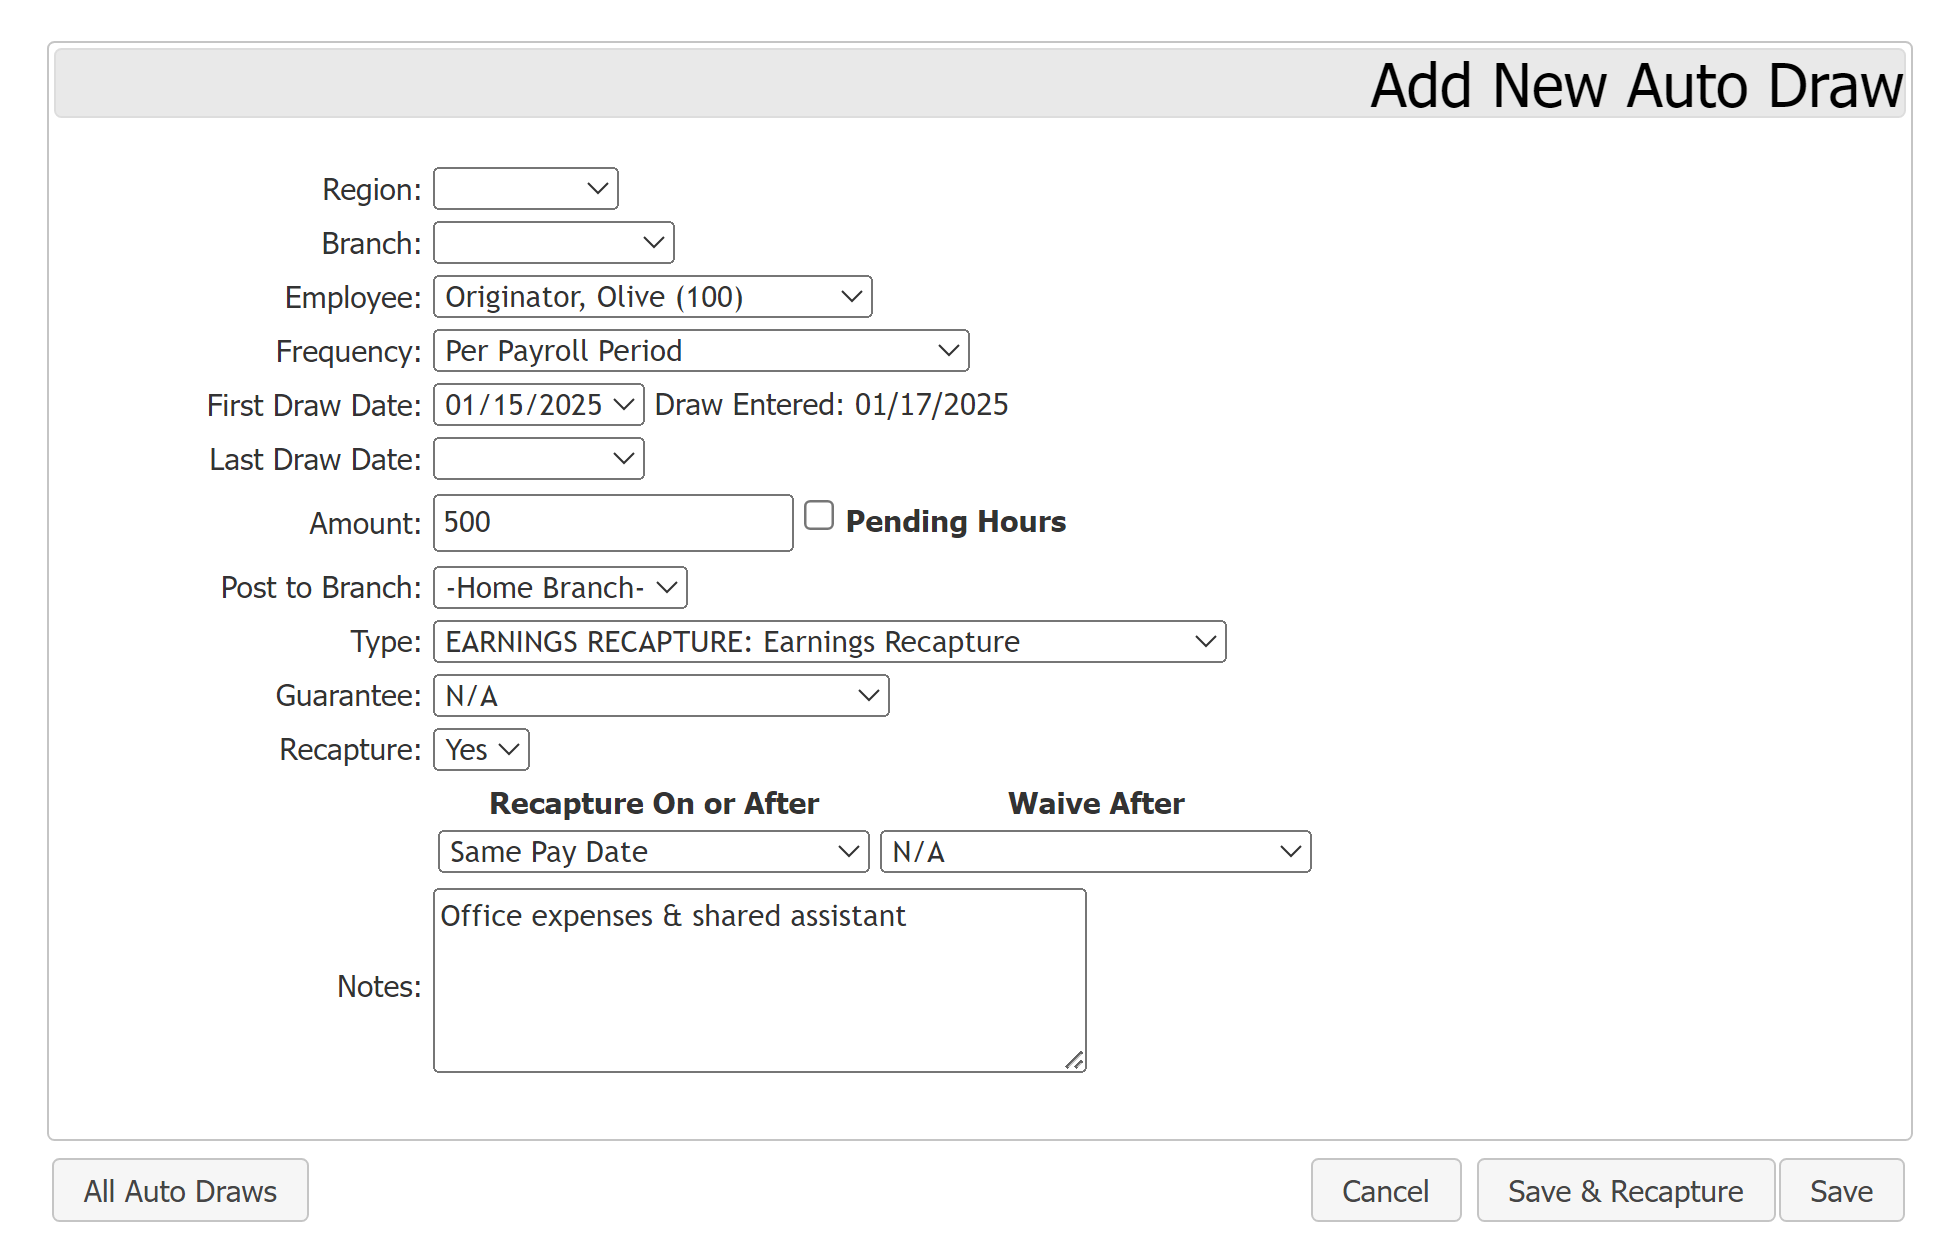
Task: Click the Draw Entered: 01/17/2025 text
Action: tap(831, 405)
